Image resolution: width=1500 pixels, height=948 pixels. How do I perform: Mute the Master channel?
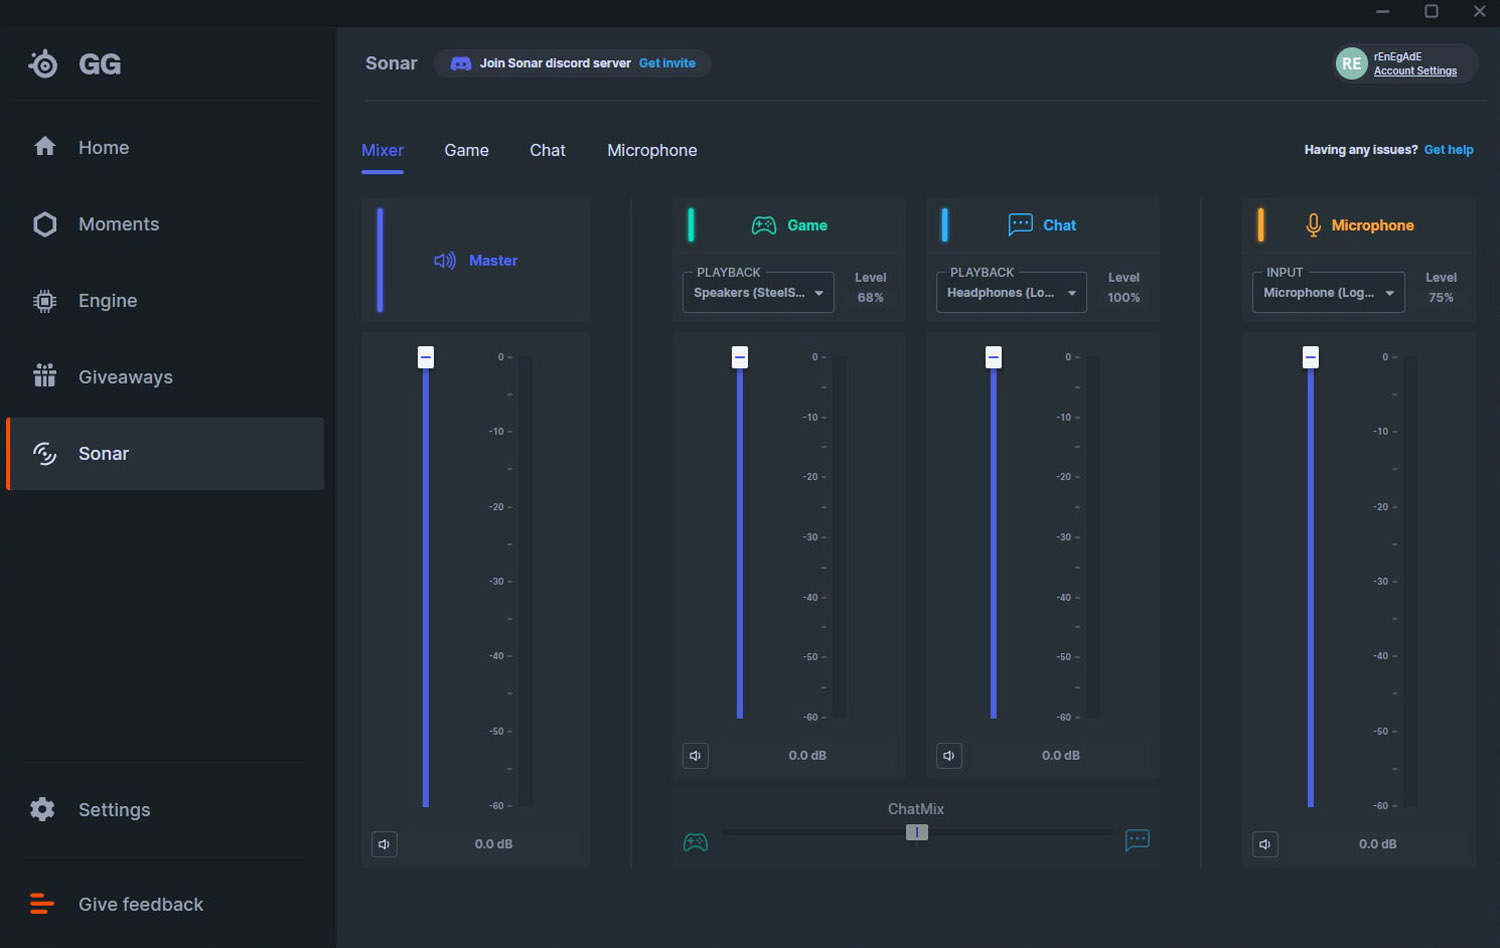[x=384, y=844]
